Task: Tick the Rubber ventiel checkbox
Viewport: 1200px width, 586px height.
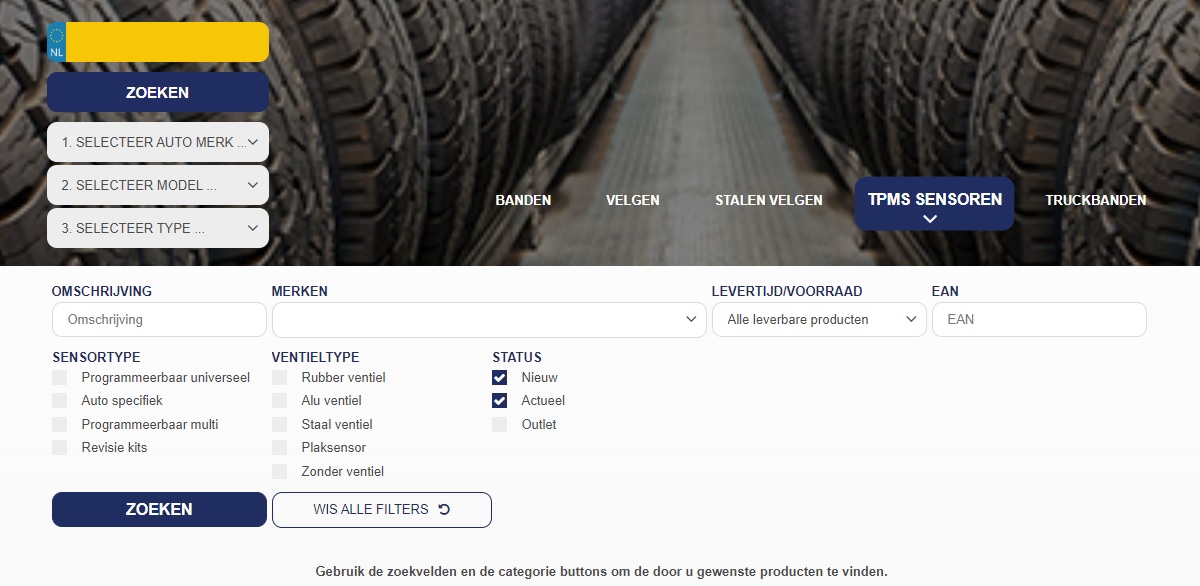Action: coord(280,378)
